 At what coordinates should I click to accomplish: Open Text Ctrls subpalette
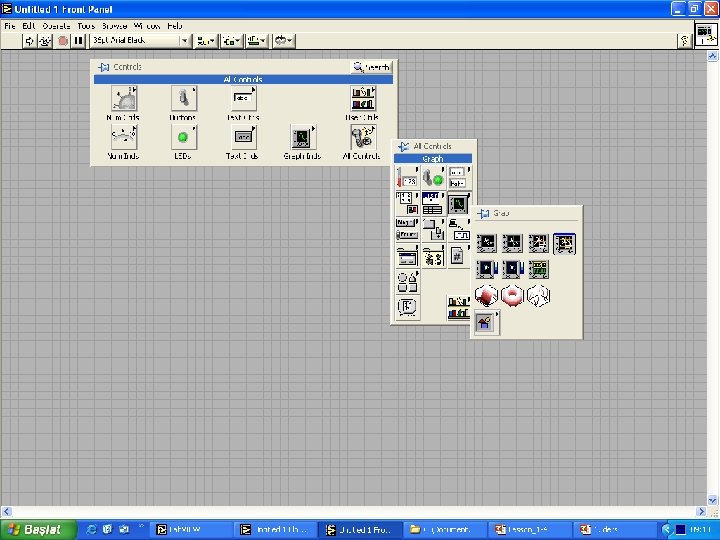(x=243, y=98)
